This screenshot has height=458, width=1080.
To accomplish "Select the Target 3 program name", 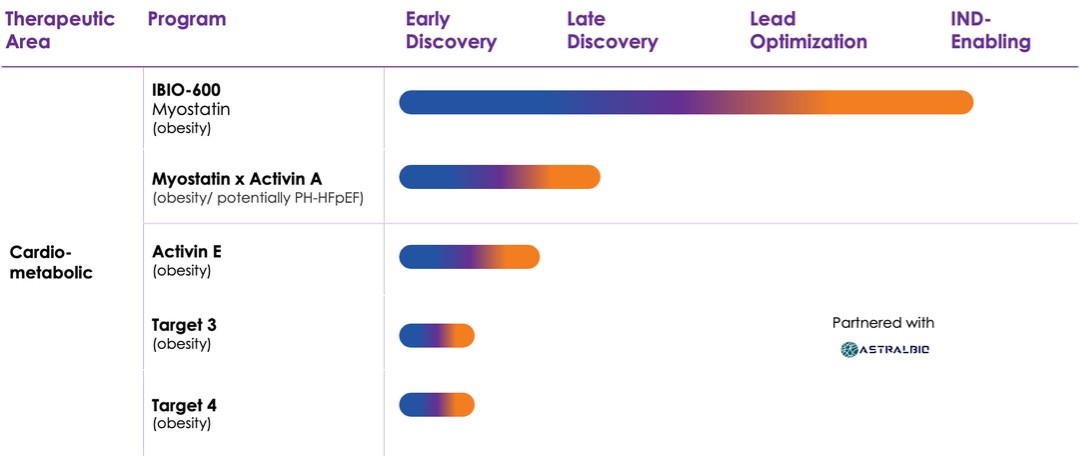I will pyautogui.click(x=184, y=325).
